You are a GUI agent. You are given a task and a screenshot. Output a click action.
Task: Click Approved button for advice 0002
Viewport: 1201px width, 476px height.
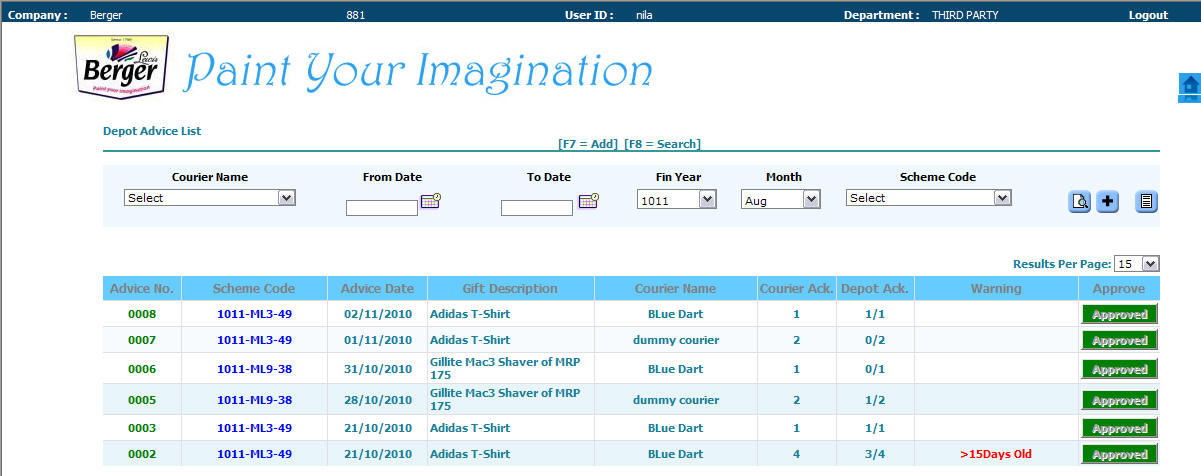(x=1119, y=455)
